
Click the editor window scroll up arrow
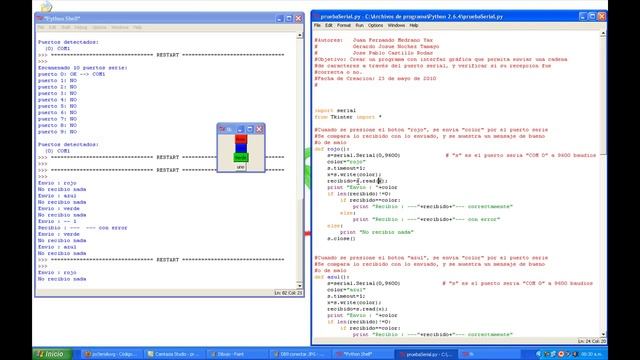click(x=603, y=34)
